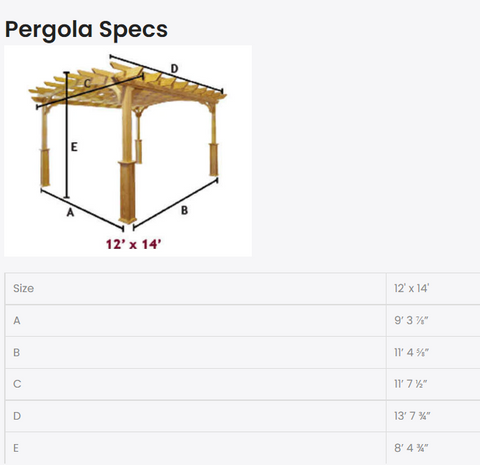The width and height of the screenshot is (480, 465).
Task: Click row D label in the specs table
Action: coord(17,416)
